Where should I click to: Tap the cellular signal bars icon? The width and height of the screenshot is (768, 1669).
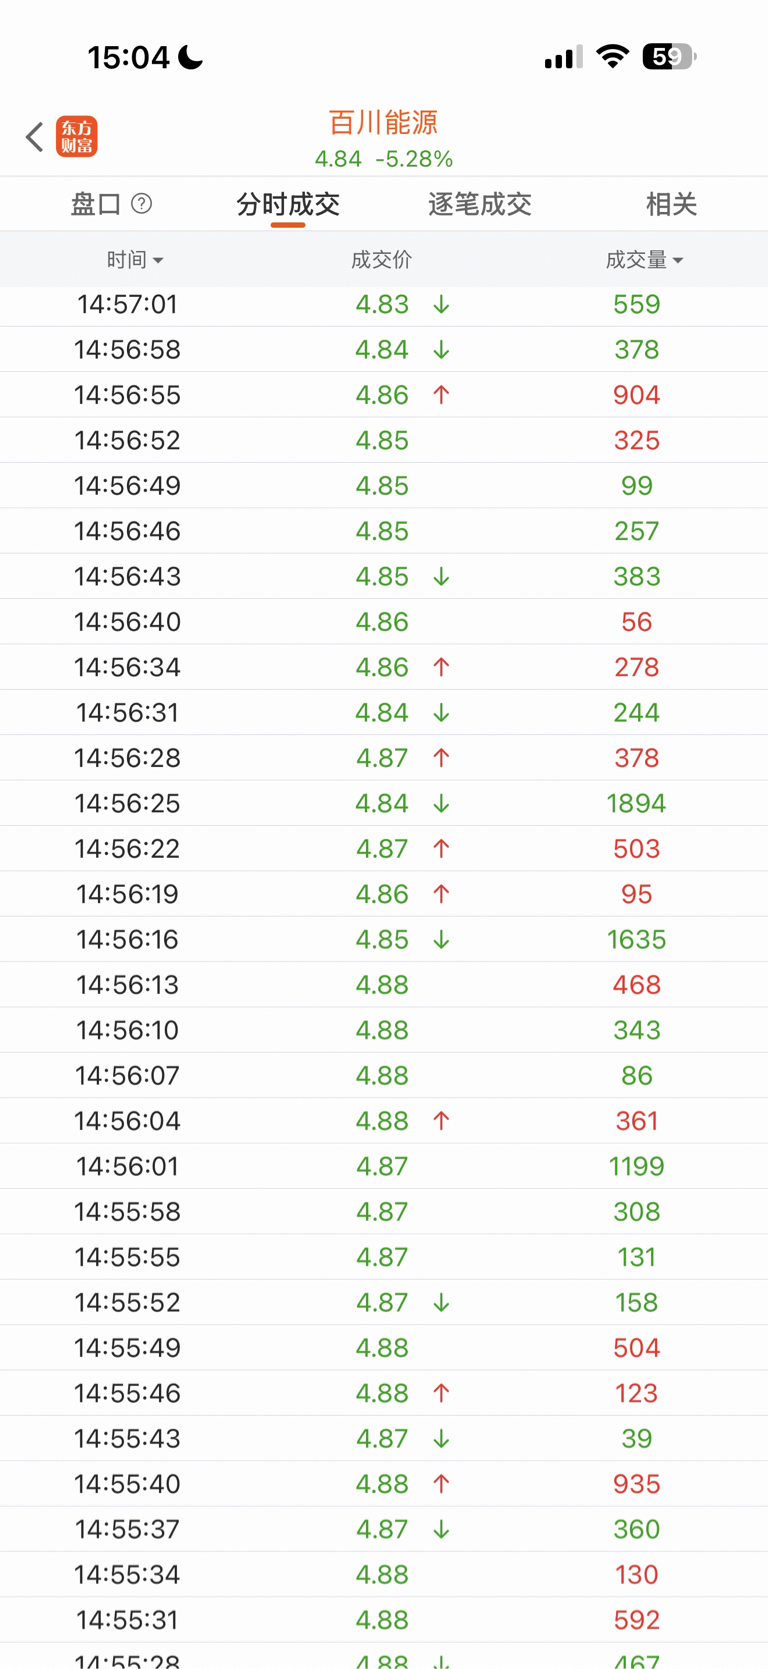[563, 58]
